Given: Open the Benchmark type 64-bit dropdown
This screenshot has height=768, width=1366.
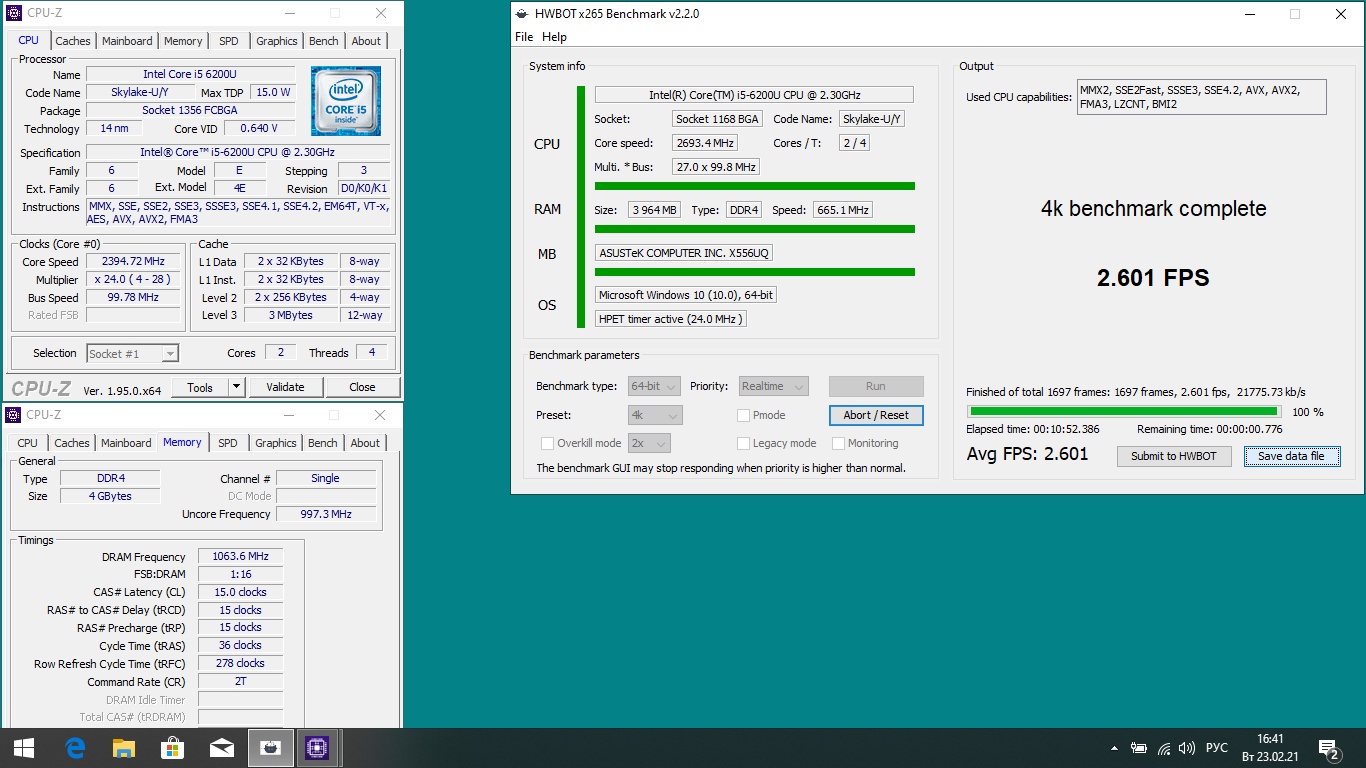Looking at the screenshot, I should [655, 386].
